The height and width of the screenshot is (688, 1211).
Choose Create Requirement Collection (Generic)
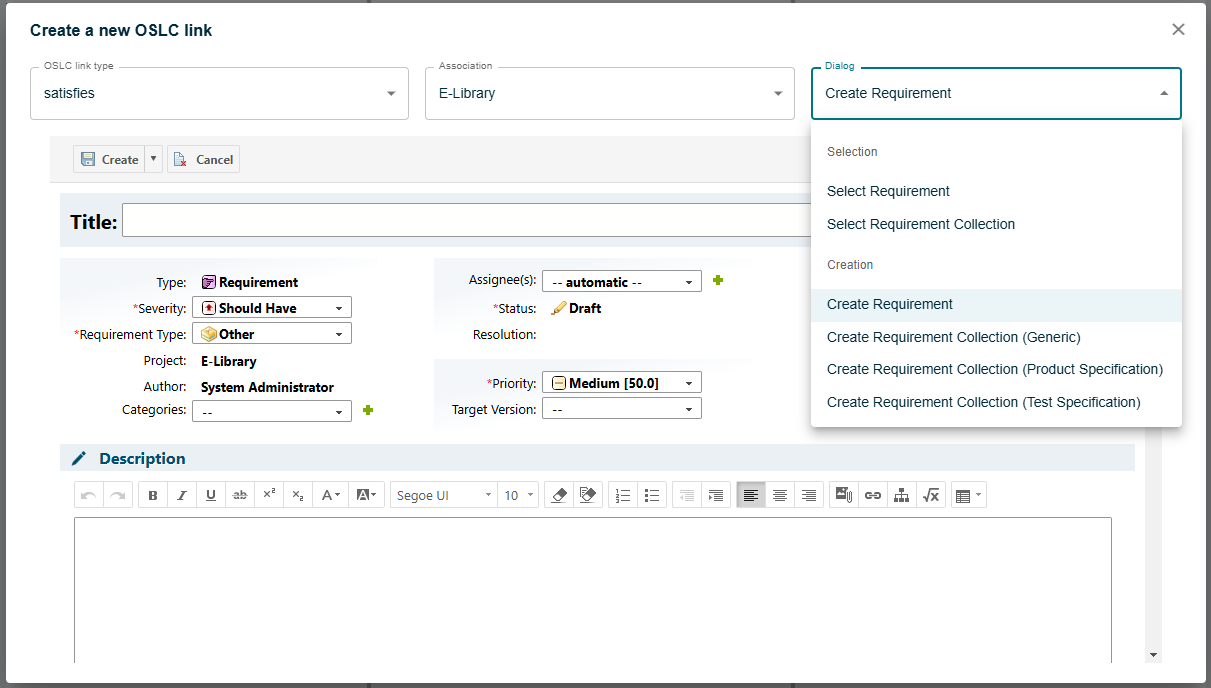coord(996,337)
